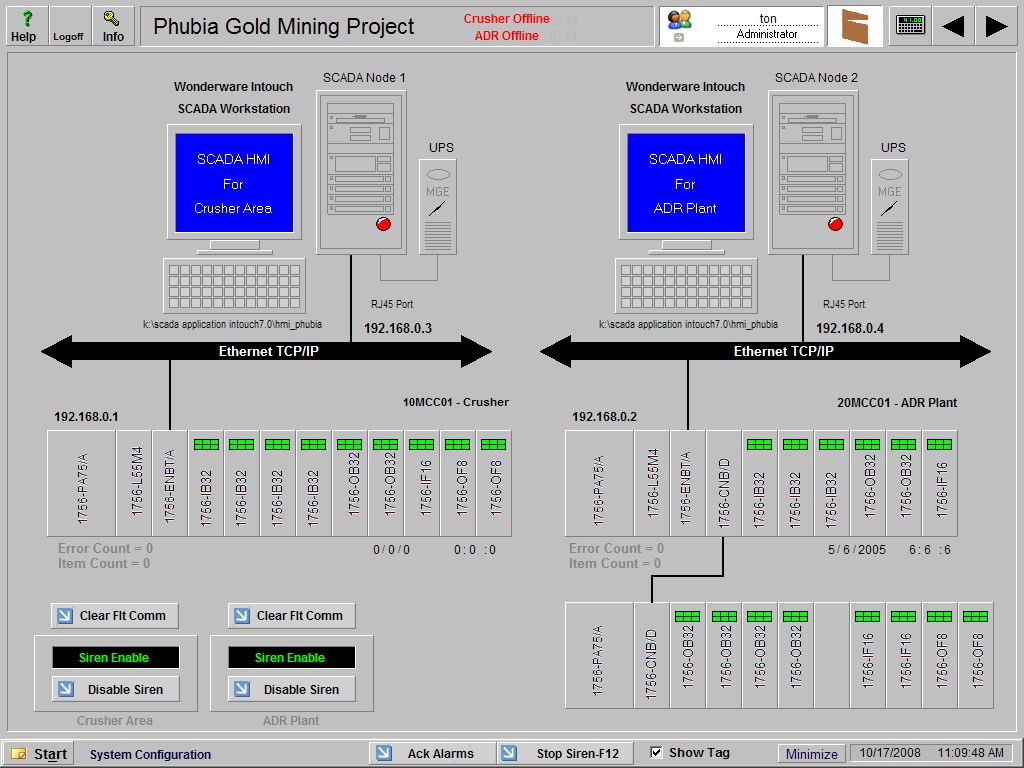Viewport: 1024px width, 768px height.
Task: Toggle the Show Tag checkbox
Action: (x=656, y=751)
